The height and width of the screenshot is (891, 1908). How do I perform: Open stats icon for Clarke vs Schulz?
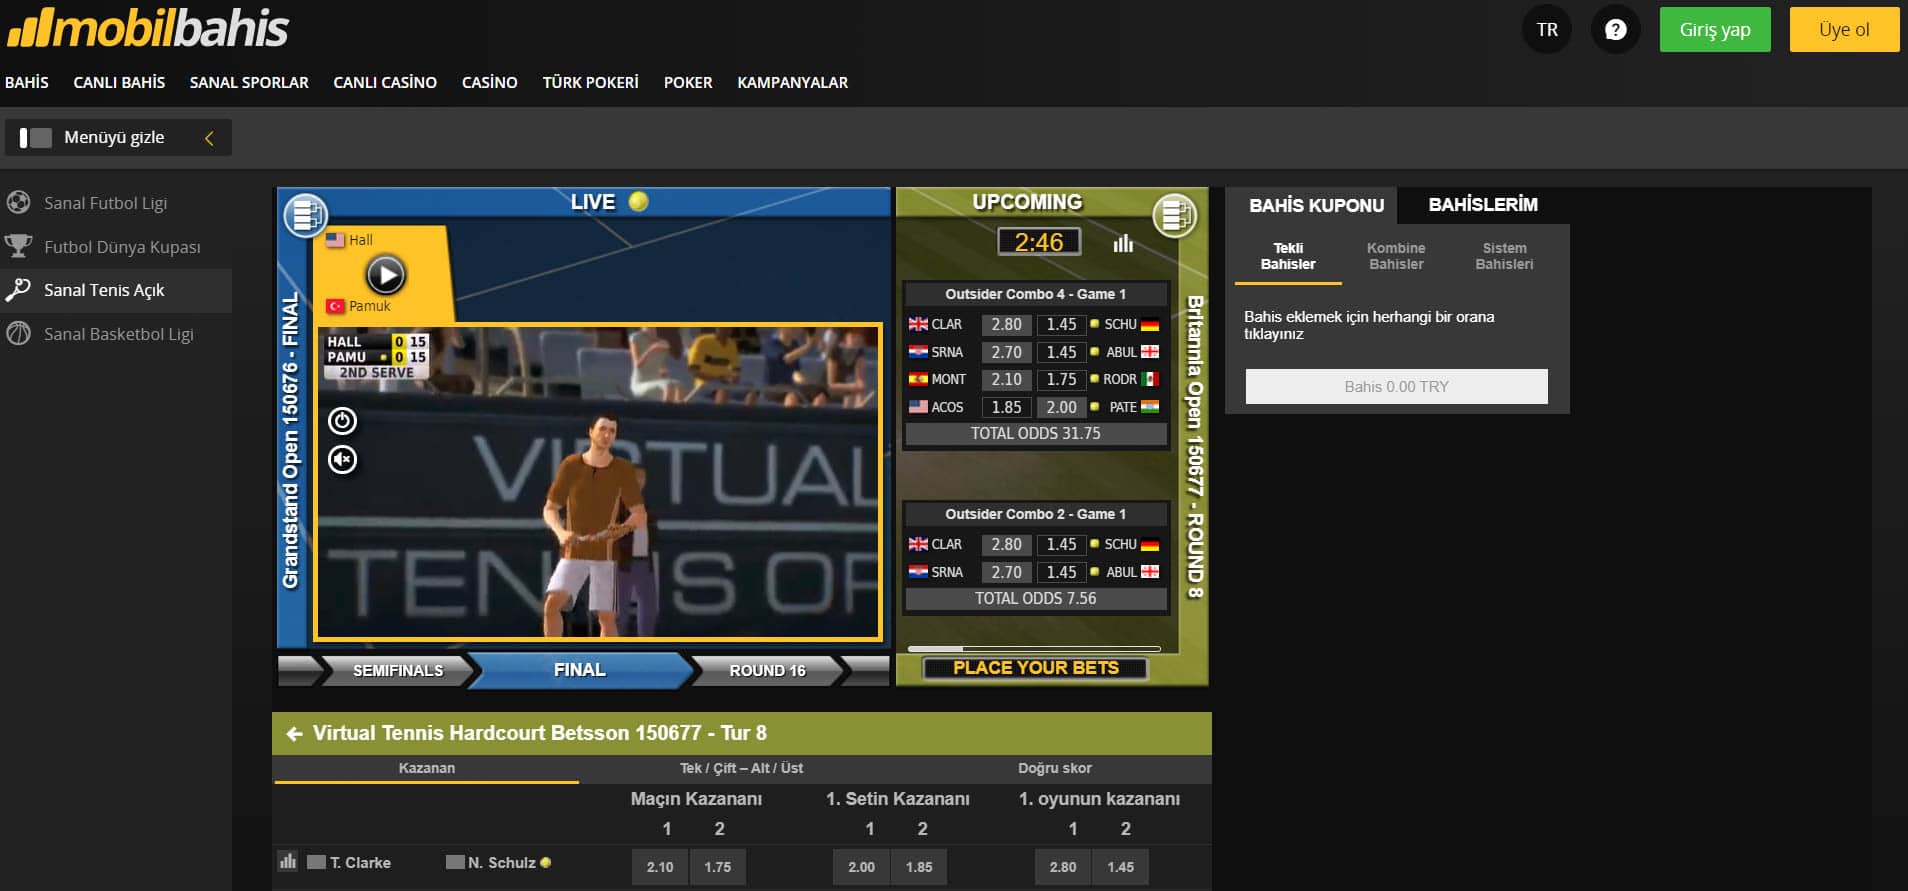click(x=288, y=861)
